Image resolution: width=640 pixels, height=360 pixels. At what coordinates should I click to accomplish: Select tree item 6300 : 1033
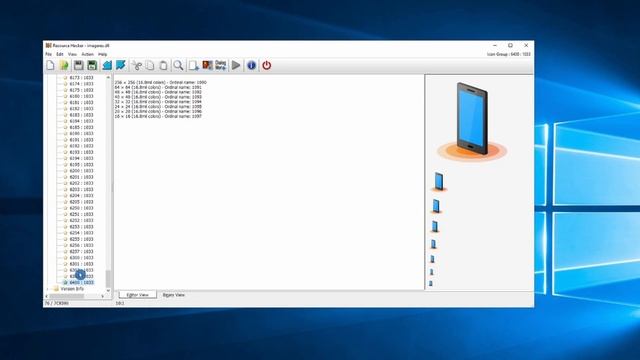tap(81, 258)
